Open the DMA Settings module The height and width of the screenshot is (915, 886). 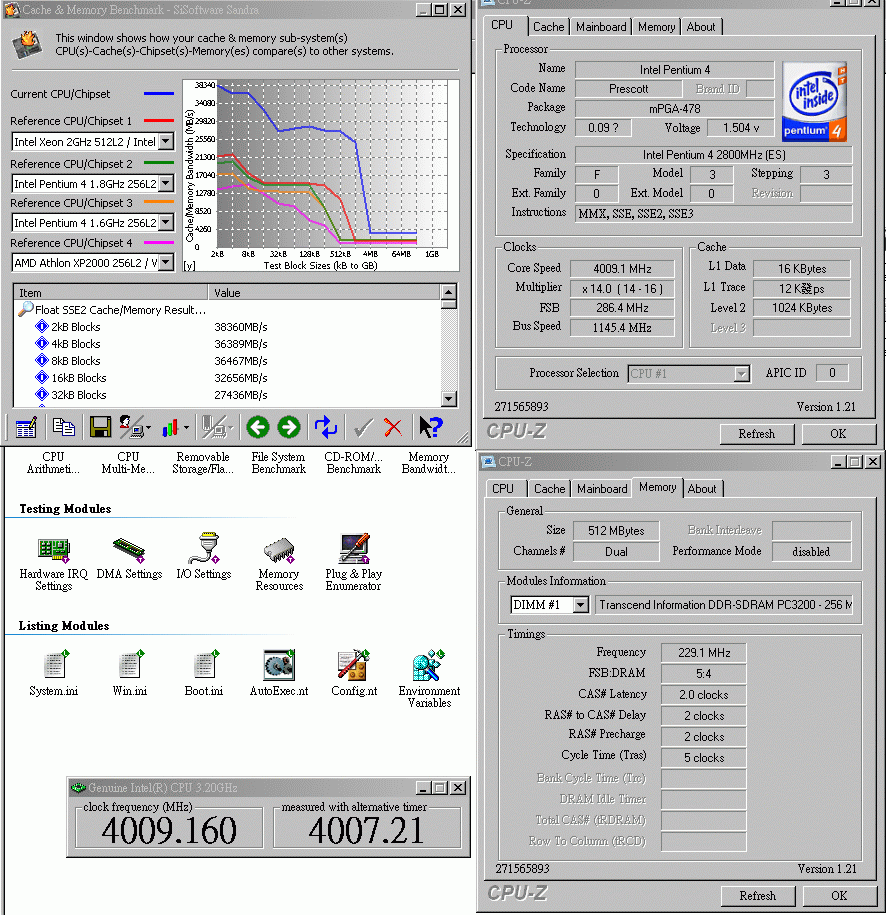129,559
